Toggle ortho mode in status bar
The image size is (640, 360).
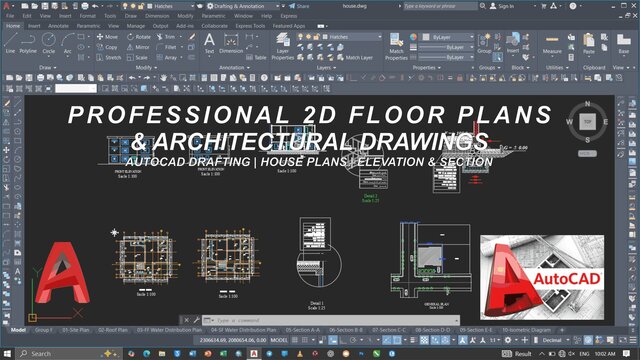[343, 340]
